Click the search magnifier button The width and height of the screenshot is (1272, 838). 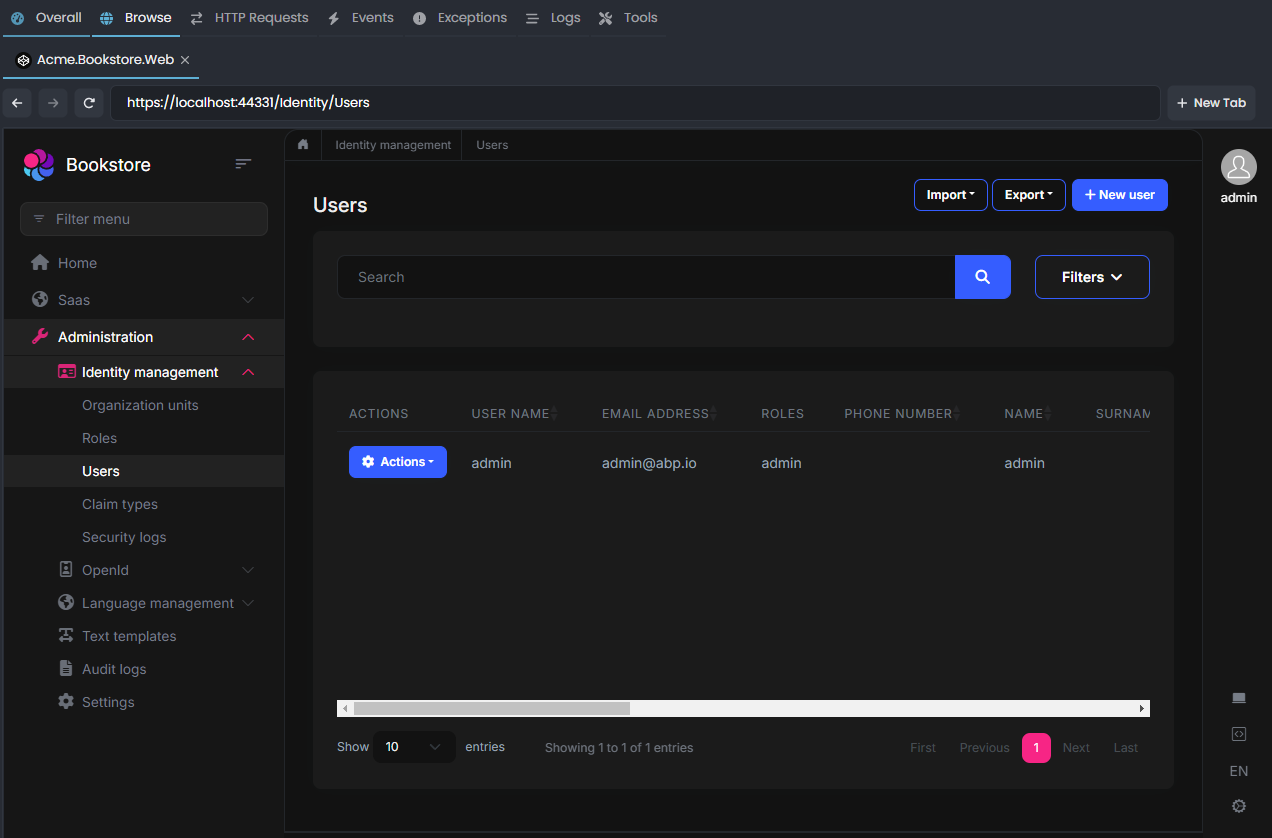982,277
